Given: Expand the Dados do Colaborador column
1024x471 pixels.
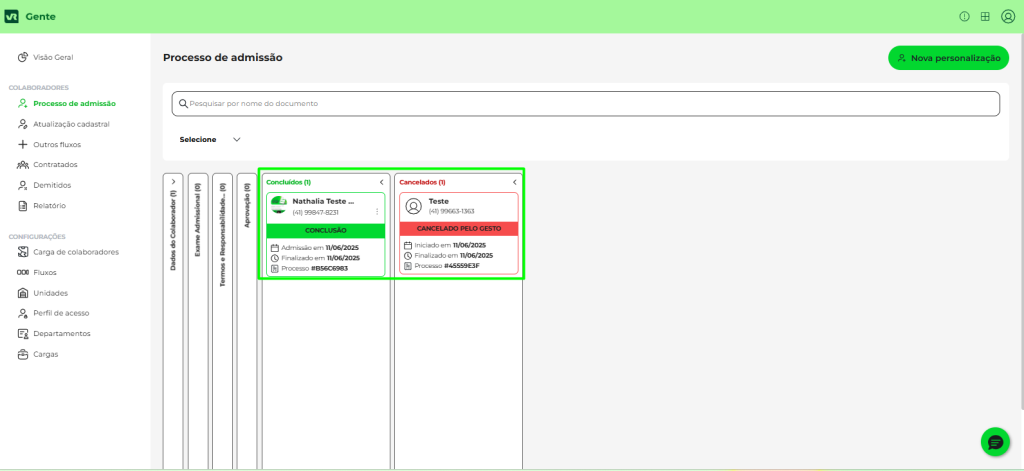Looking at the screenshot, I should click(x=173, y=182).
